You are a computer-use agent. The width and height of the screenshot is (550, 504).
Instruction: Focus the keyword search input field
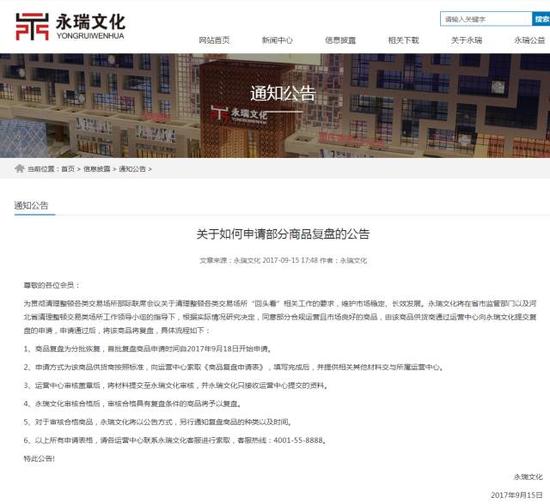[x=486, y=19]
